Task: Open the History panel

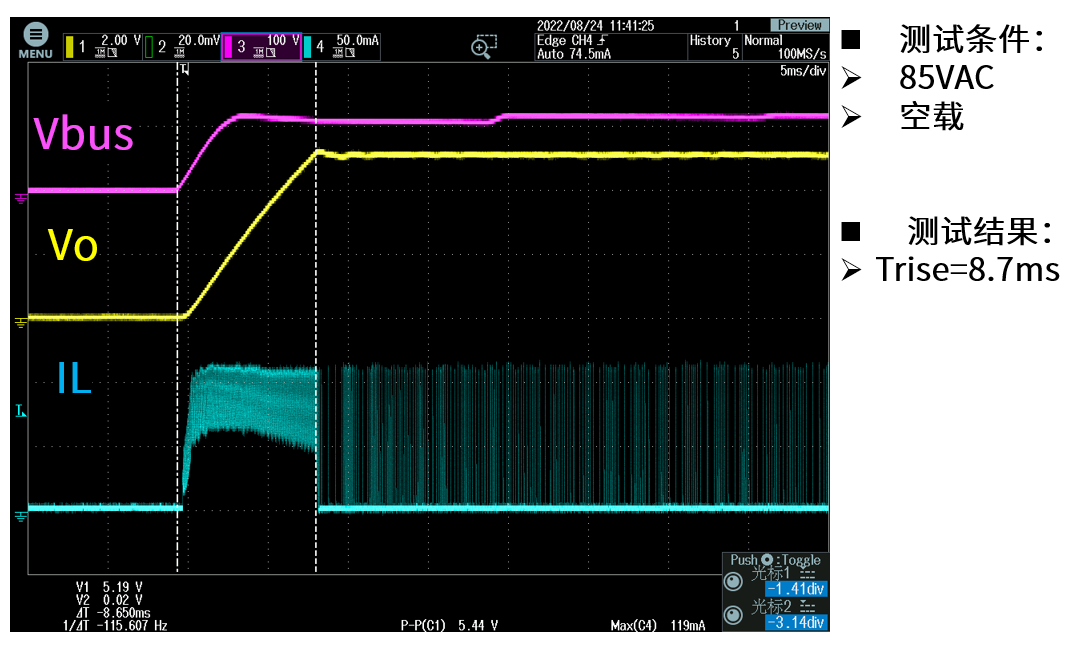Action: point(713,47)
